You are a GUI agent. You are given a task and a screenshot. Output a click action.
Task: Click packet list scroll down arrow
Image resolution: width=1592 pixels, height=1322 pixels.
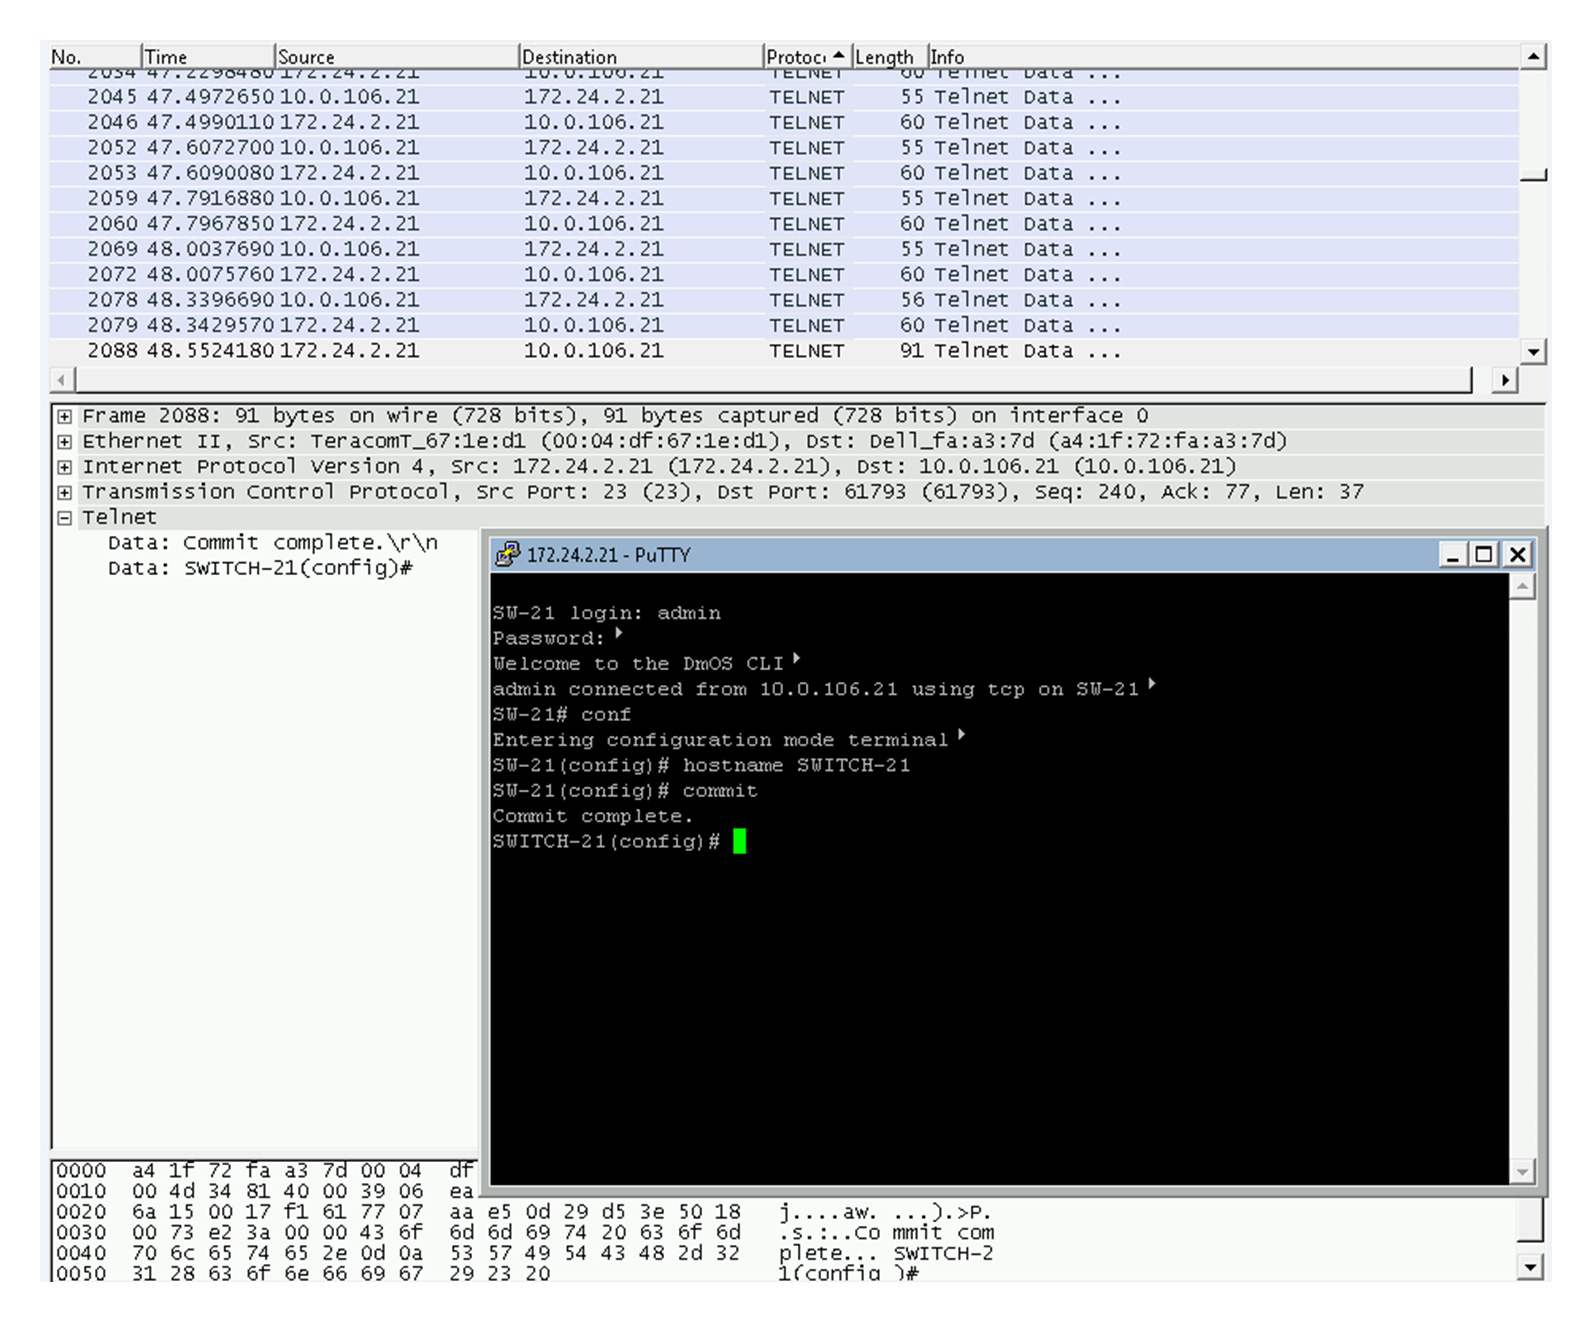[1533, 351]
